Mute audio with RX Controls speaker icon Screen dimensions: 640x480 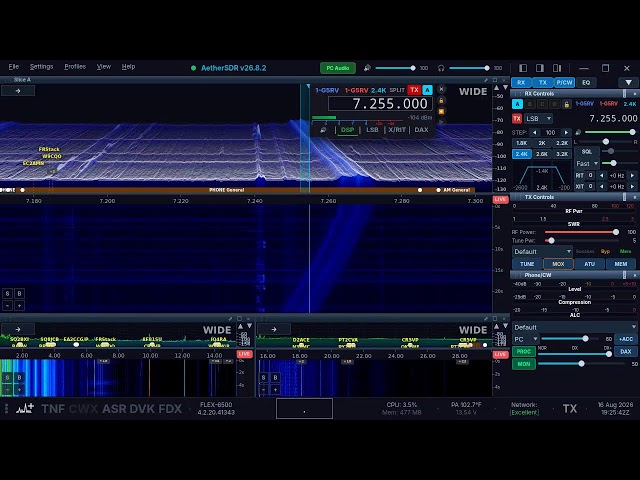[578, 133]
